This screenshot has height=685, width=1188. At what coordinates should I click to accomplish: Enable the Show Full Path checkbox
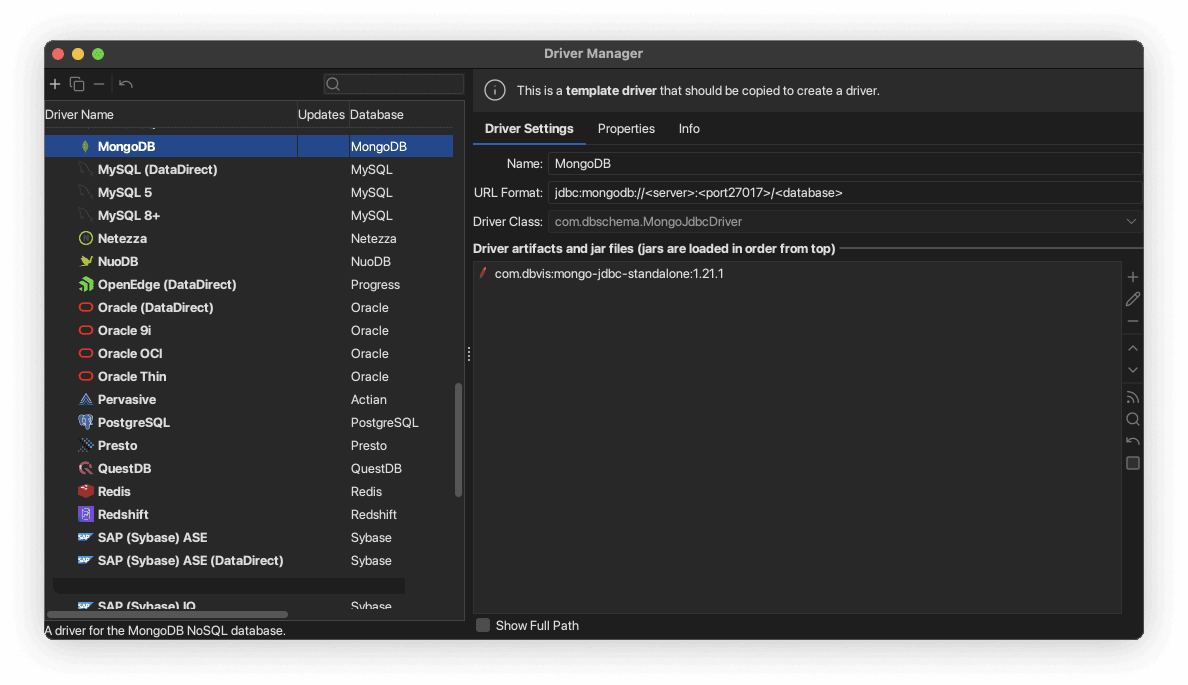(x=484, y=625)
